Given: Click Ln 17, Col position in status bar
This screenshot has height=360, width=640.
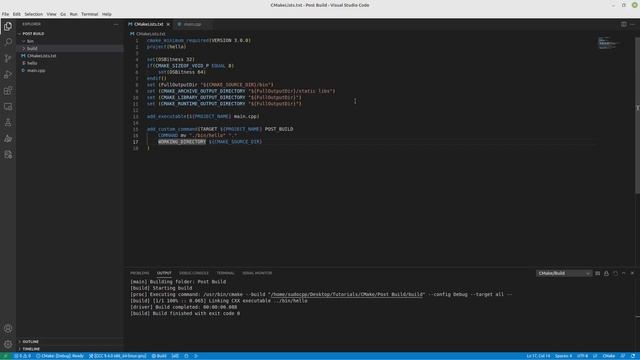Looking at the screenshot, I should [x=538, y=356].
